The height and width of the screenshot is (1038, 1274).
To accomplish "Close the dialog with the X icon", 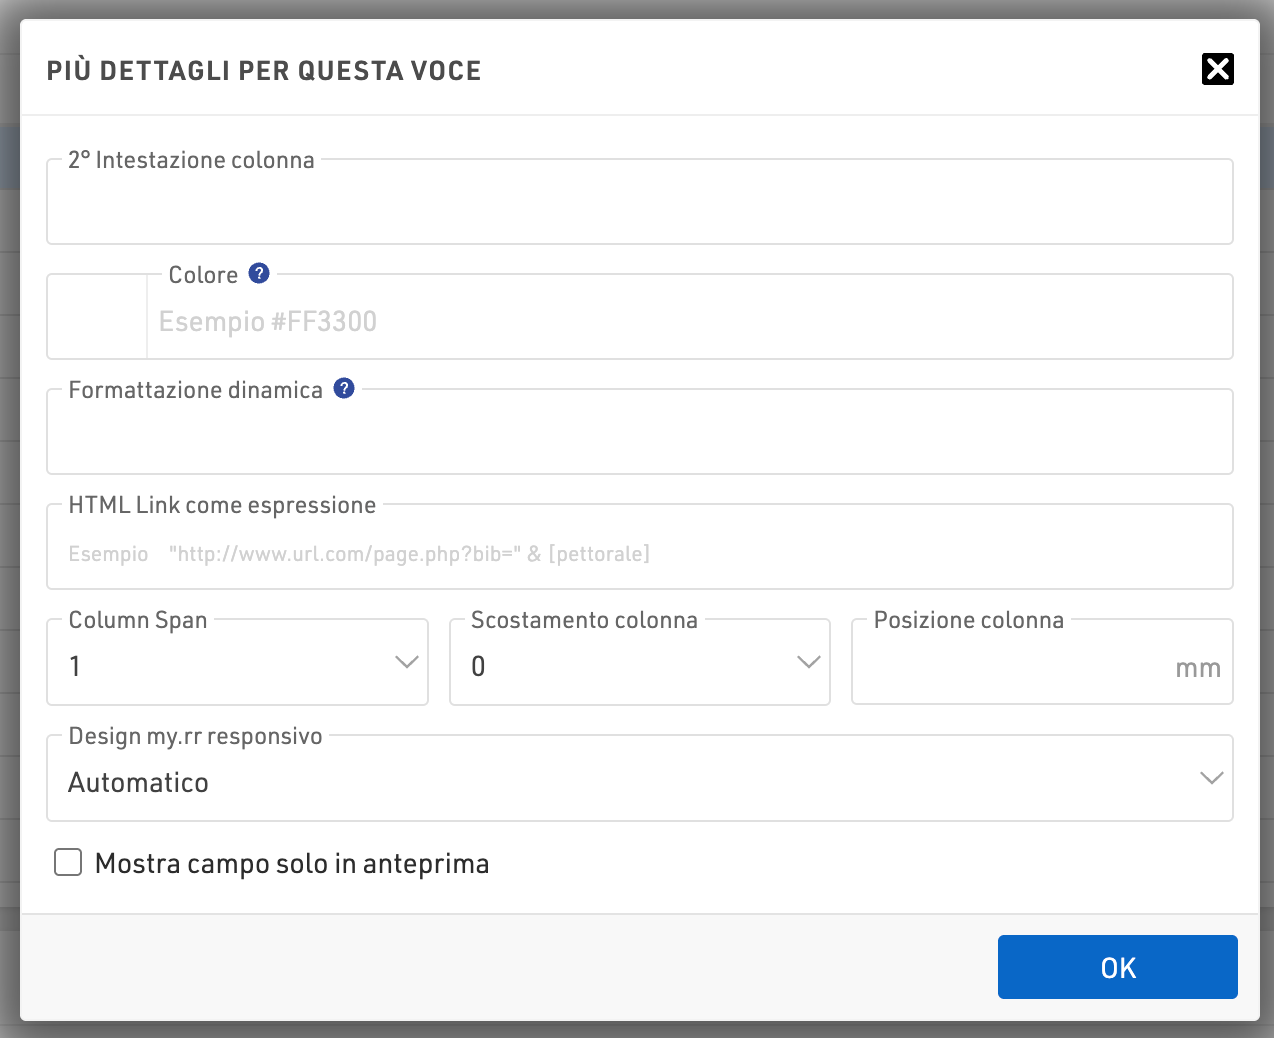I will click(x=1217, y=69).
